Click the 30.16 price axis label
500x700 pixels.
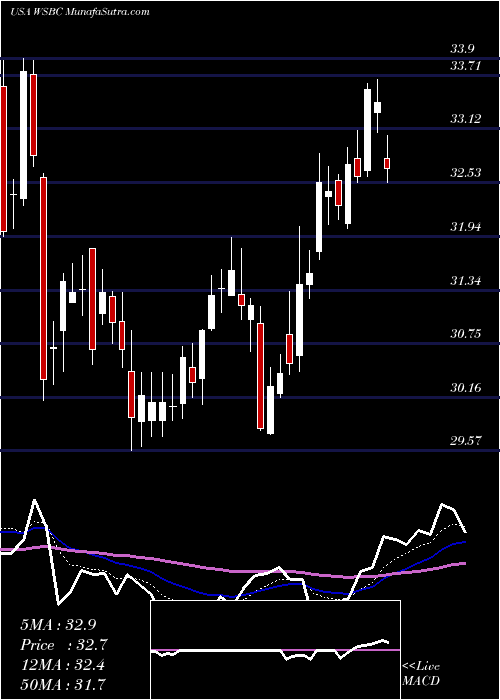[466, 388]
